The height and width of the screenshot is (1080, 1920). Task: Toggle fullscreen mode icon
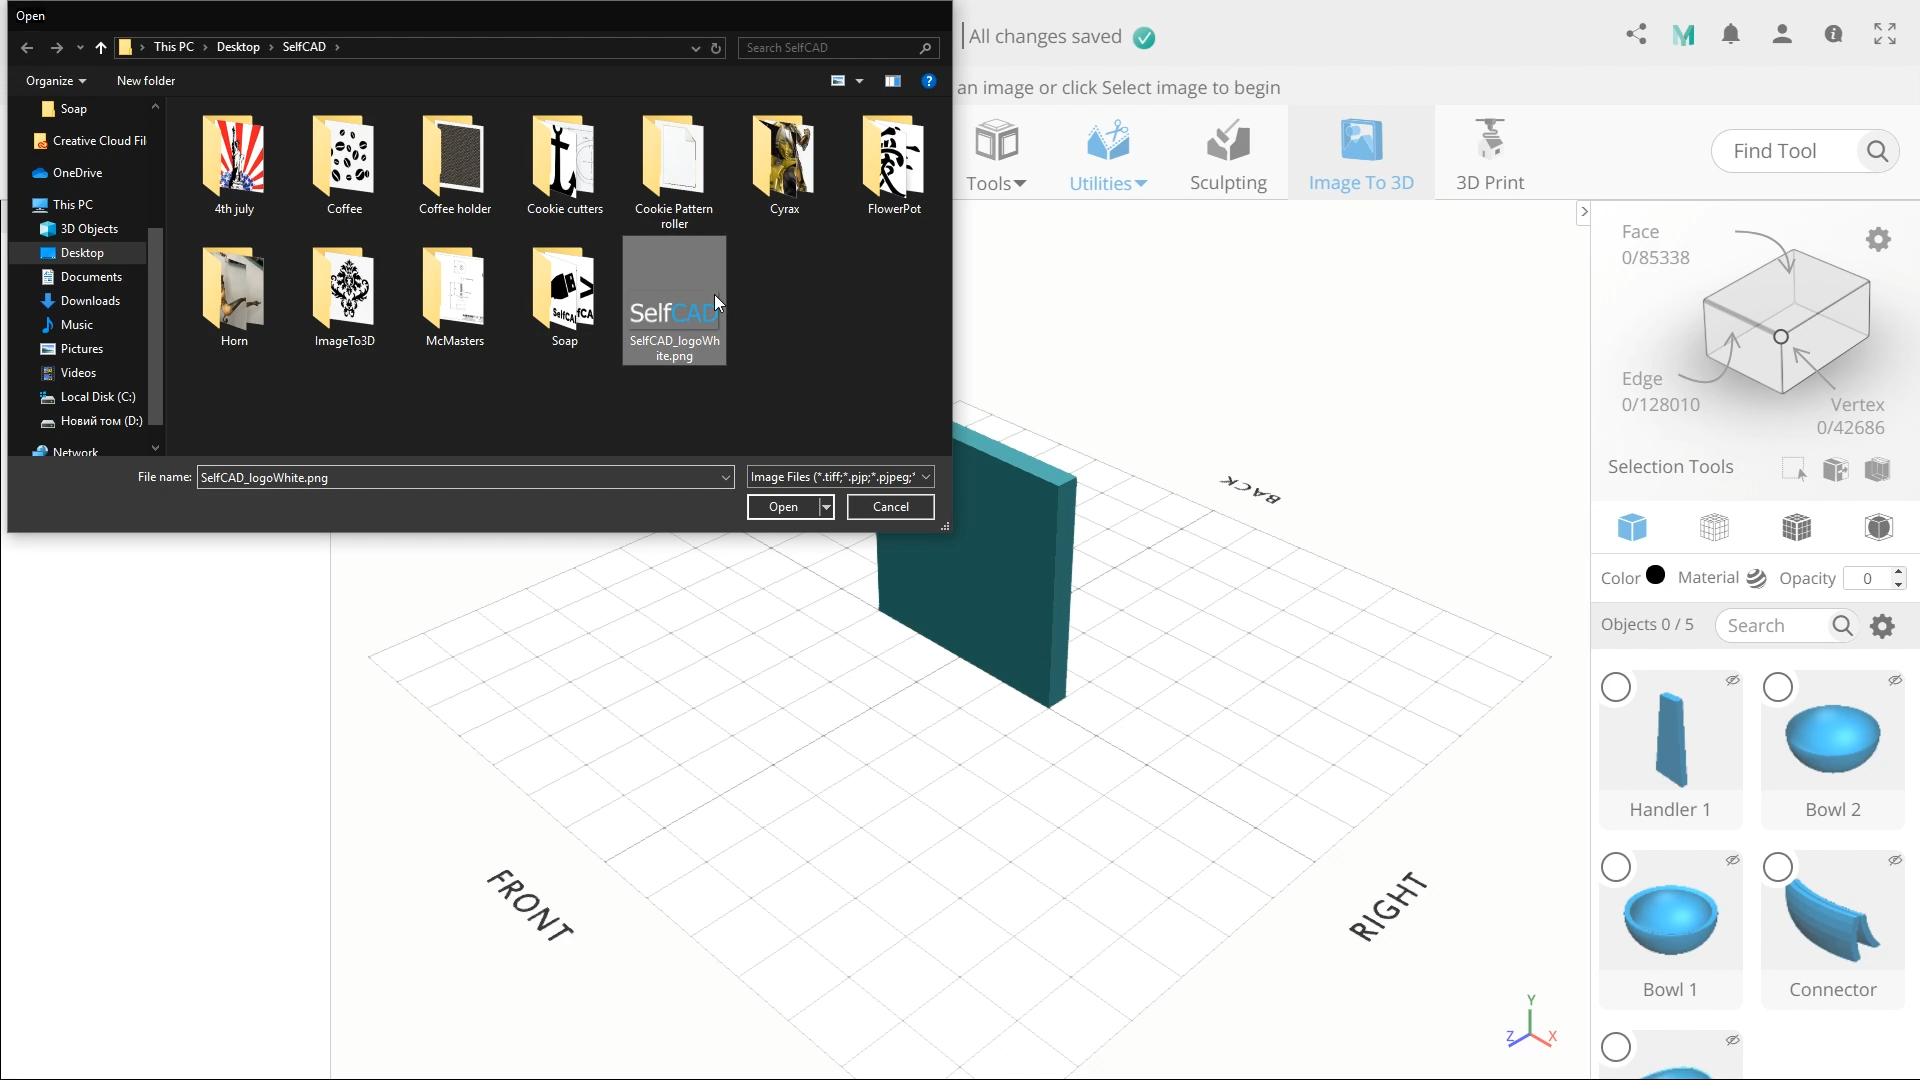tap(1885, 35)
